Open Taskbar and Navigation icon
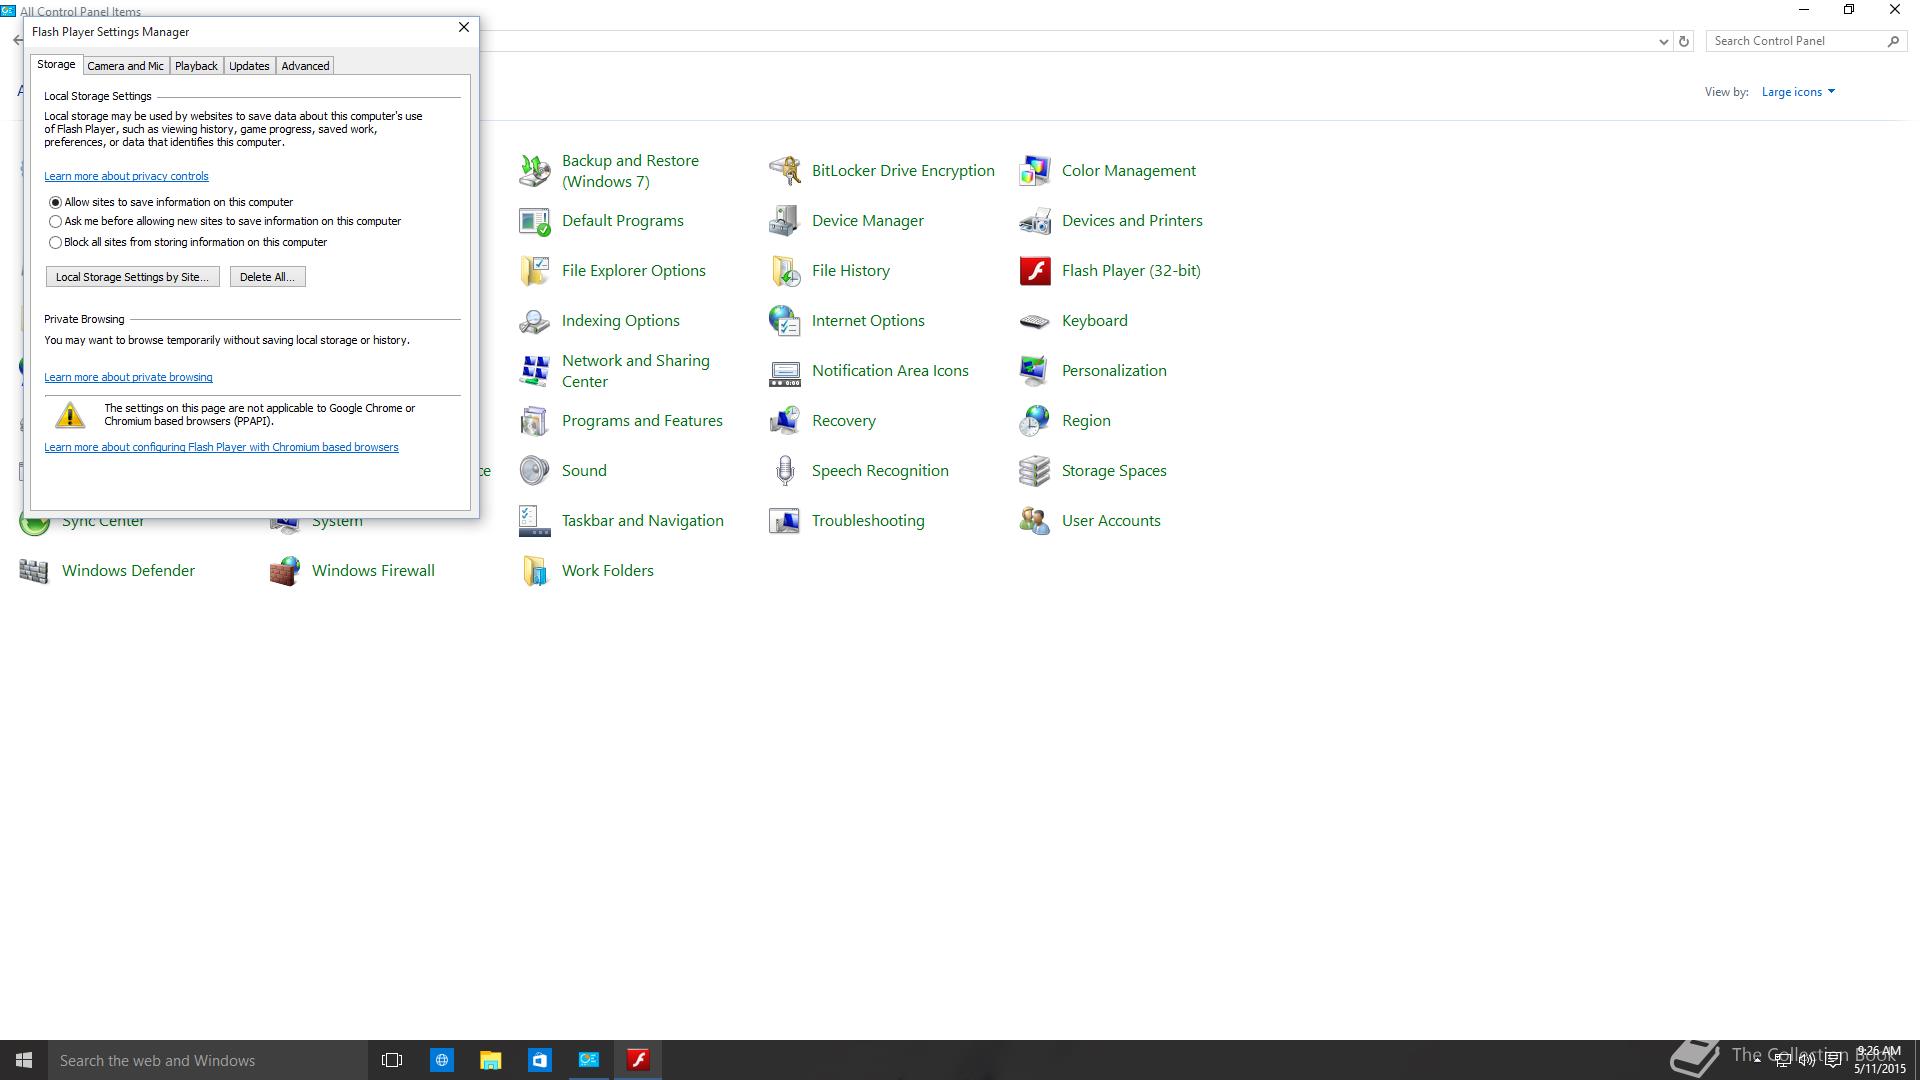1920x1080 pixels. pyautogui.click(x=534, y=521)
